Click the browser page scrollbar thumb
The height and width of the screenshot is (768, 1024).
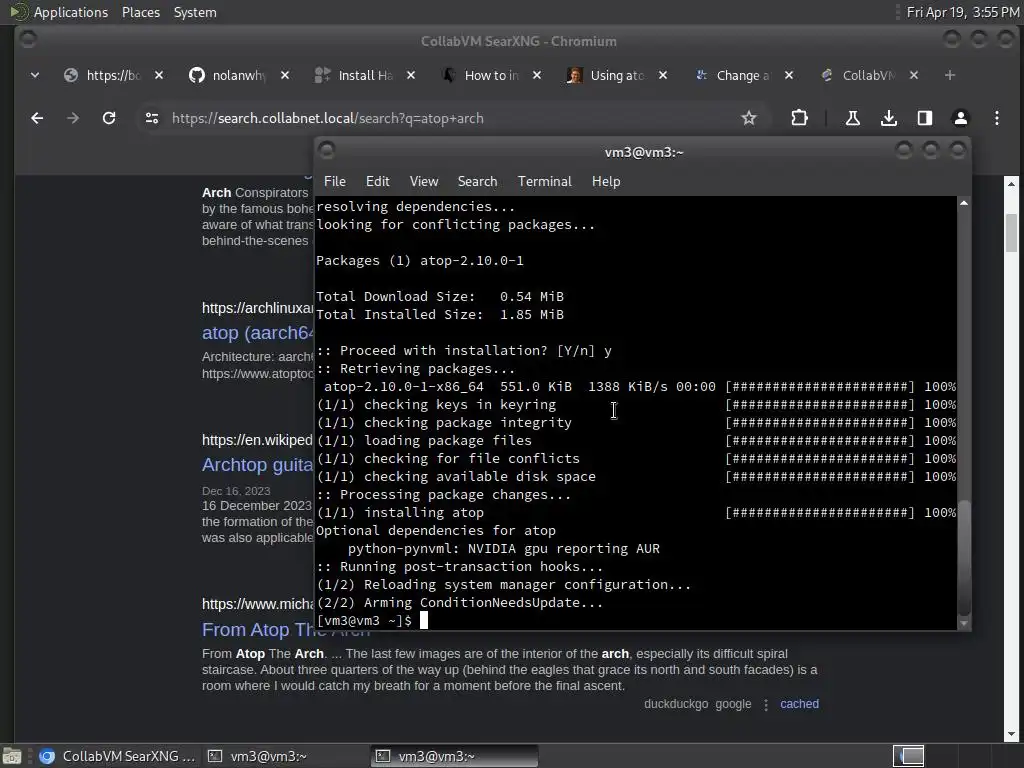coord(1012,232)
